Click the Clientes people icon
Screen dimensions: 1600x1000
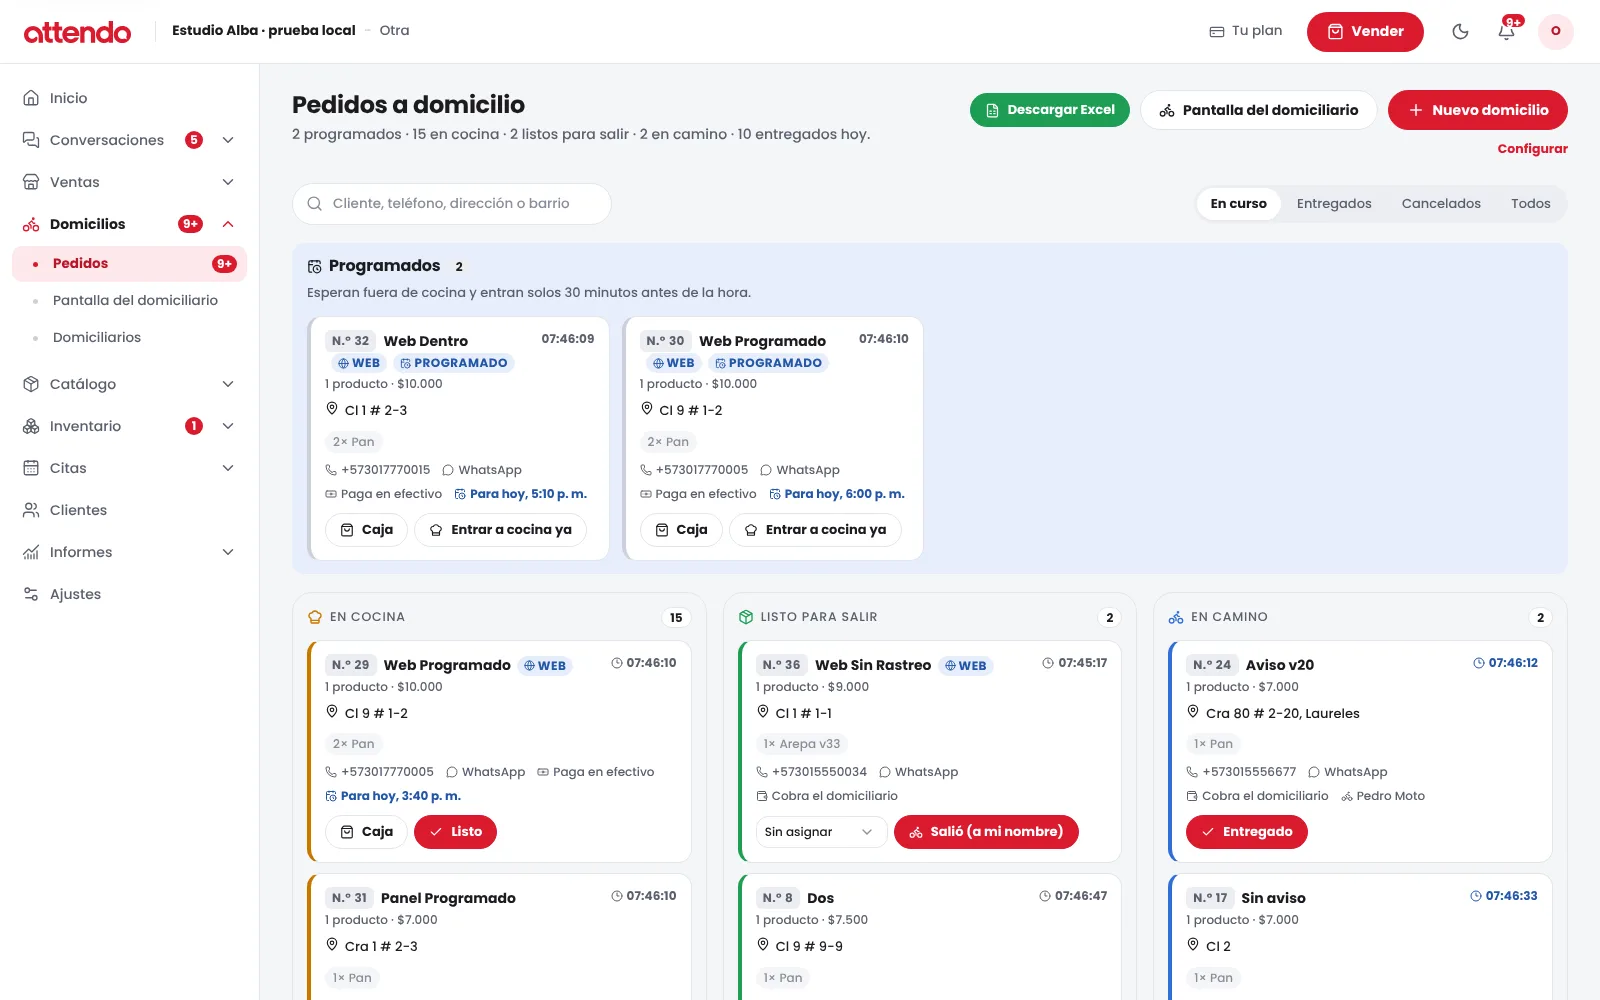click(x=31, y=510)
